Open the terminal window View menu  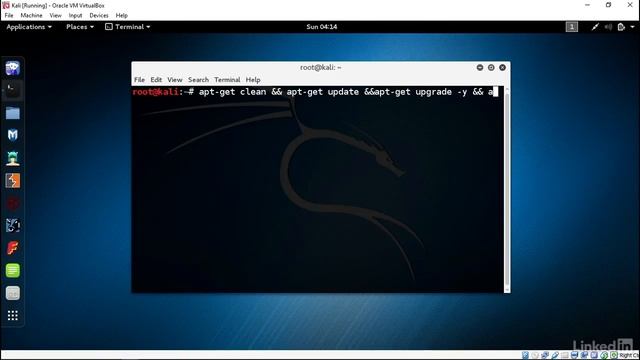tap(175, 80)
